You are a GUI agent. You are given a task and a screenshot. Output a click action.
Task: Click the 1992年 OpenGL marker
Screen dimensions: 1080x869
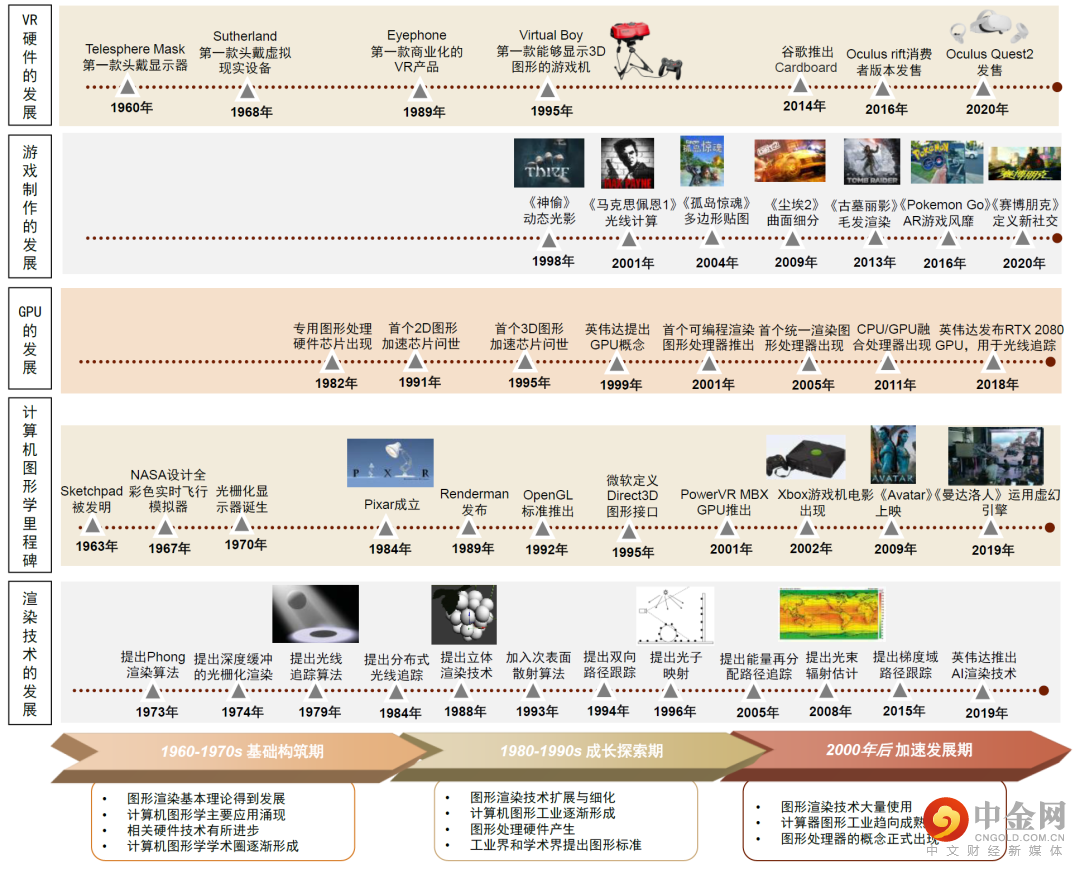coord(543,528)
